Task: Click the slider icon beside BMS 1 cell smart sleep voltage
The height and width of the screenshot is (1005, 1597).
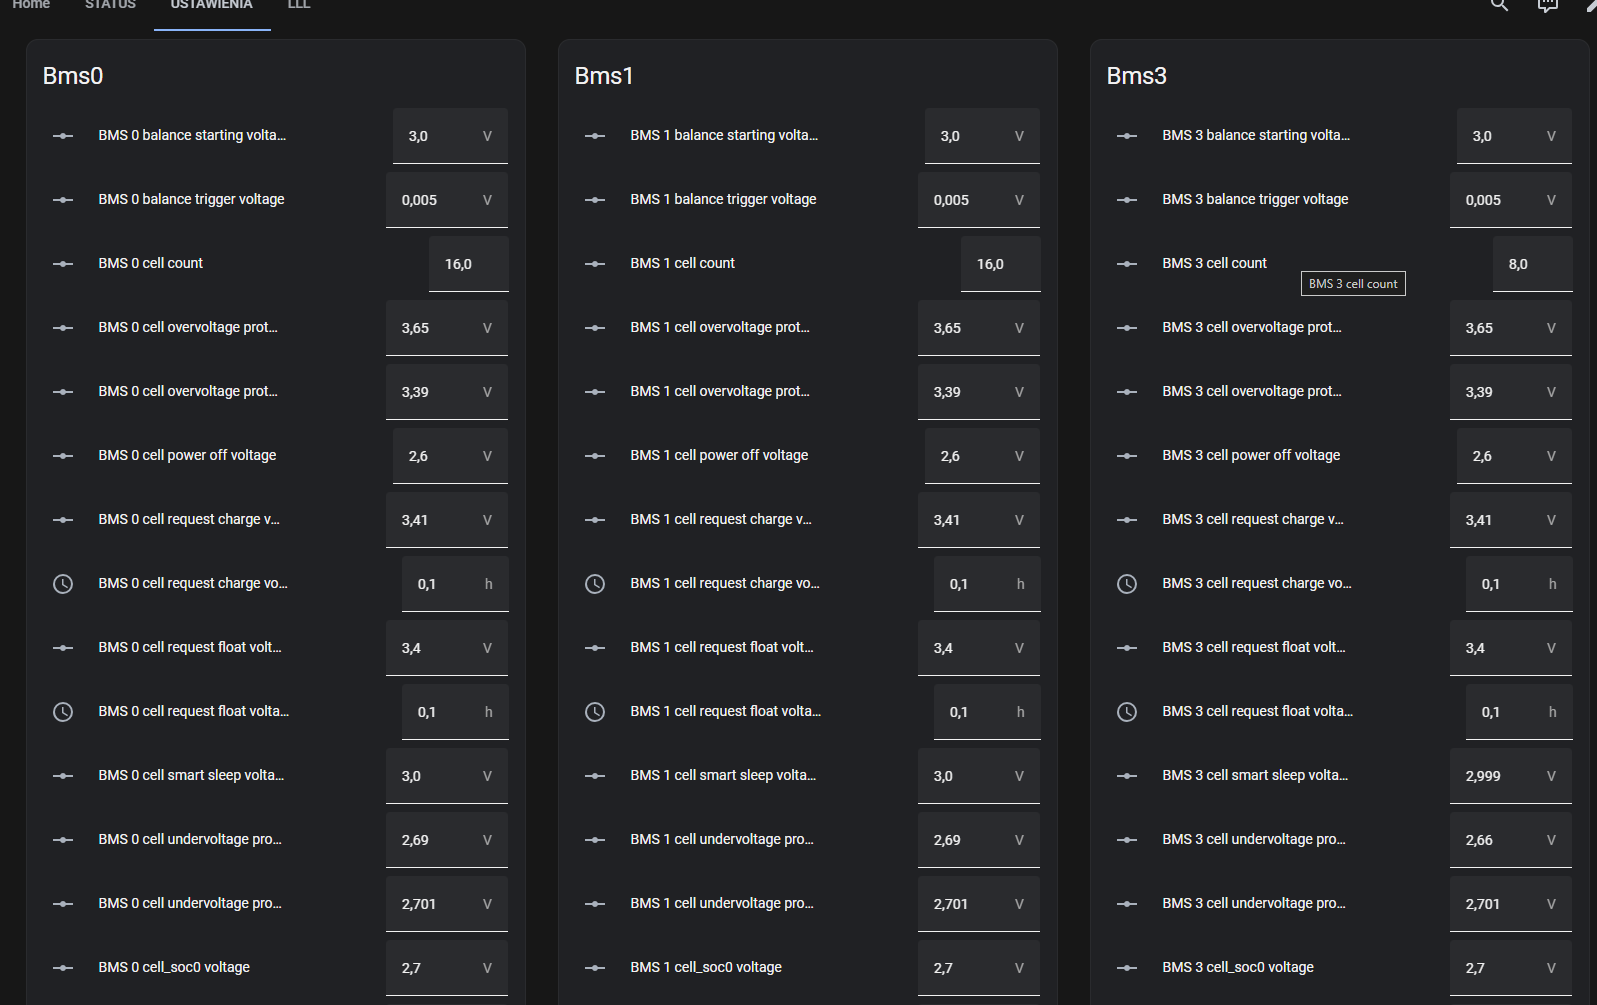Action: (x=595, y=776)
